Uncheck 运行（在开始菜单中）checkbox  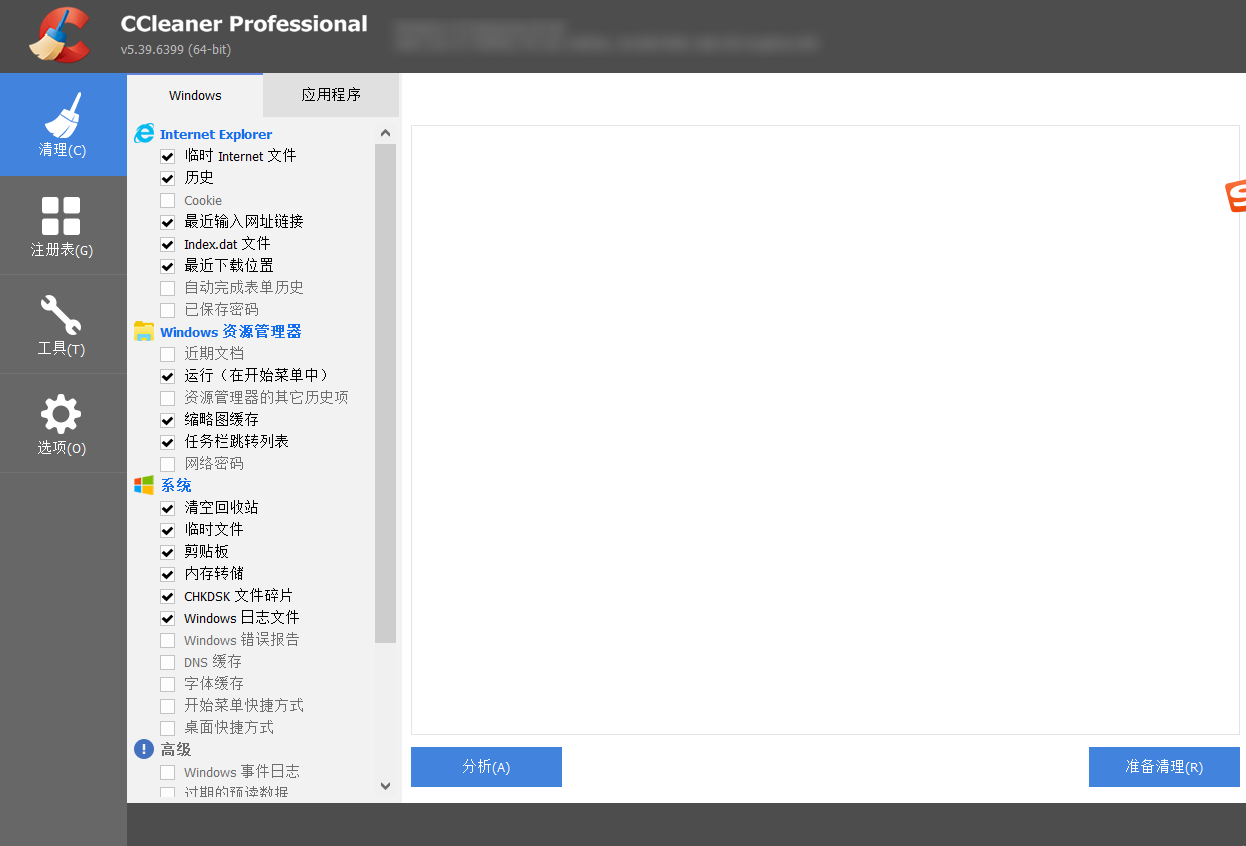click(x=167, y=377)
